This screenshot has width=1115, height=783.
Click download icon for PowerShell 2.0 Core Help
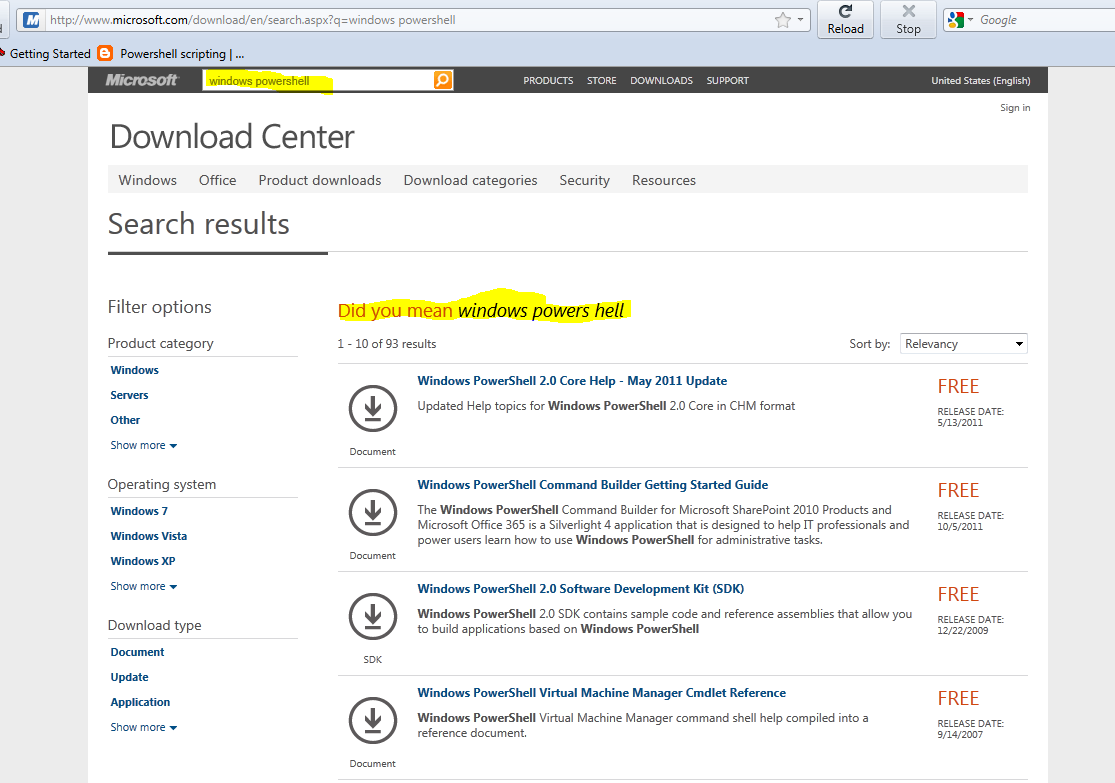373,408
